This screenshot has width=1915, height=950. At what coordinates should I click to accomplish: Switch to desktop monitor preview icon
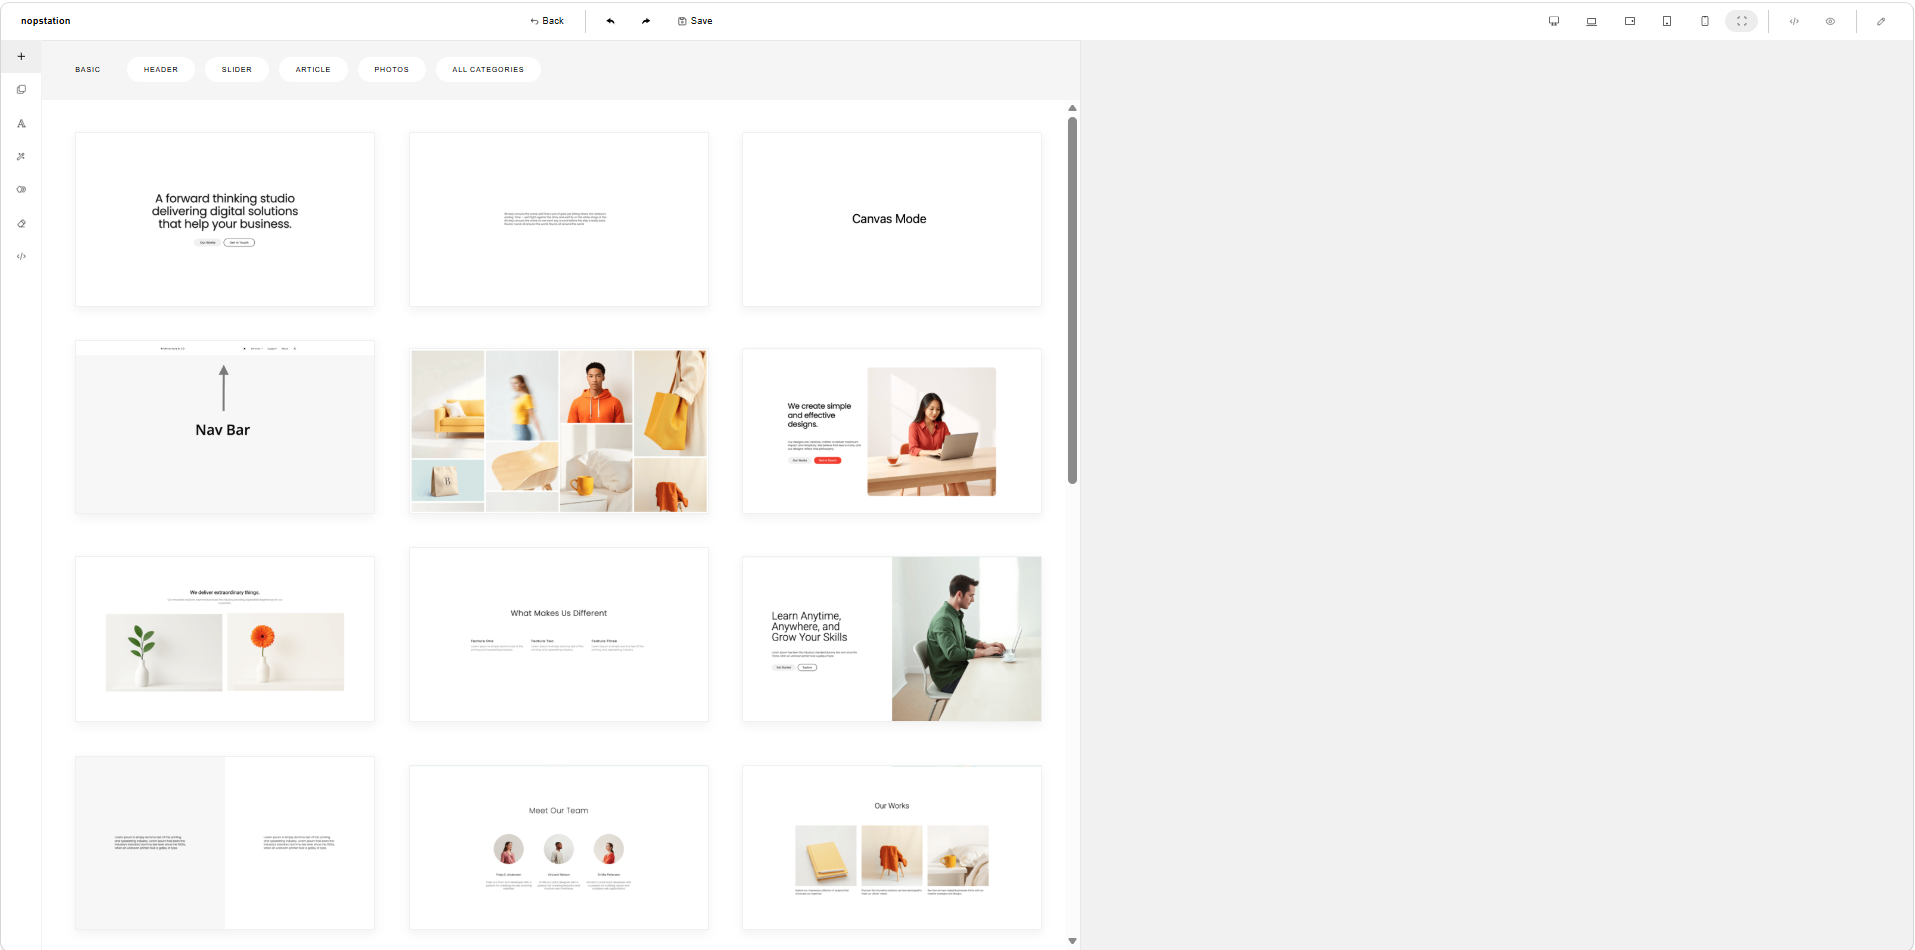tap(1554, 21)
